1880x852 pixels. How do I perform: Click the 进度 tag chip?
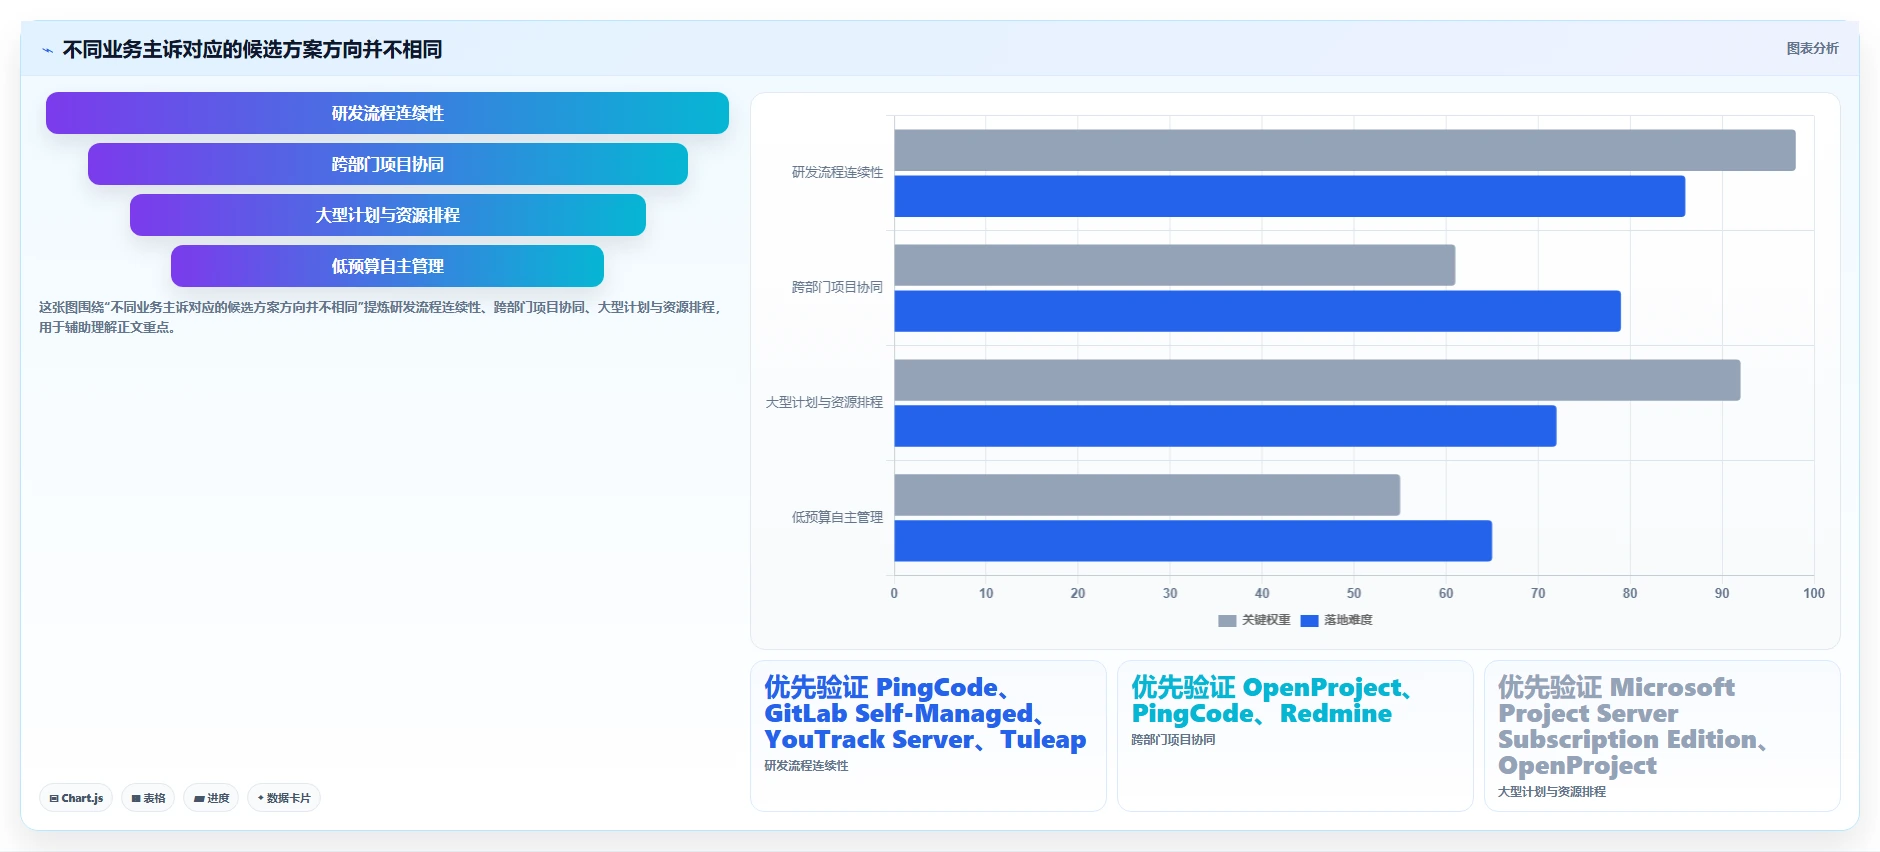click(x=211, y=798)
